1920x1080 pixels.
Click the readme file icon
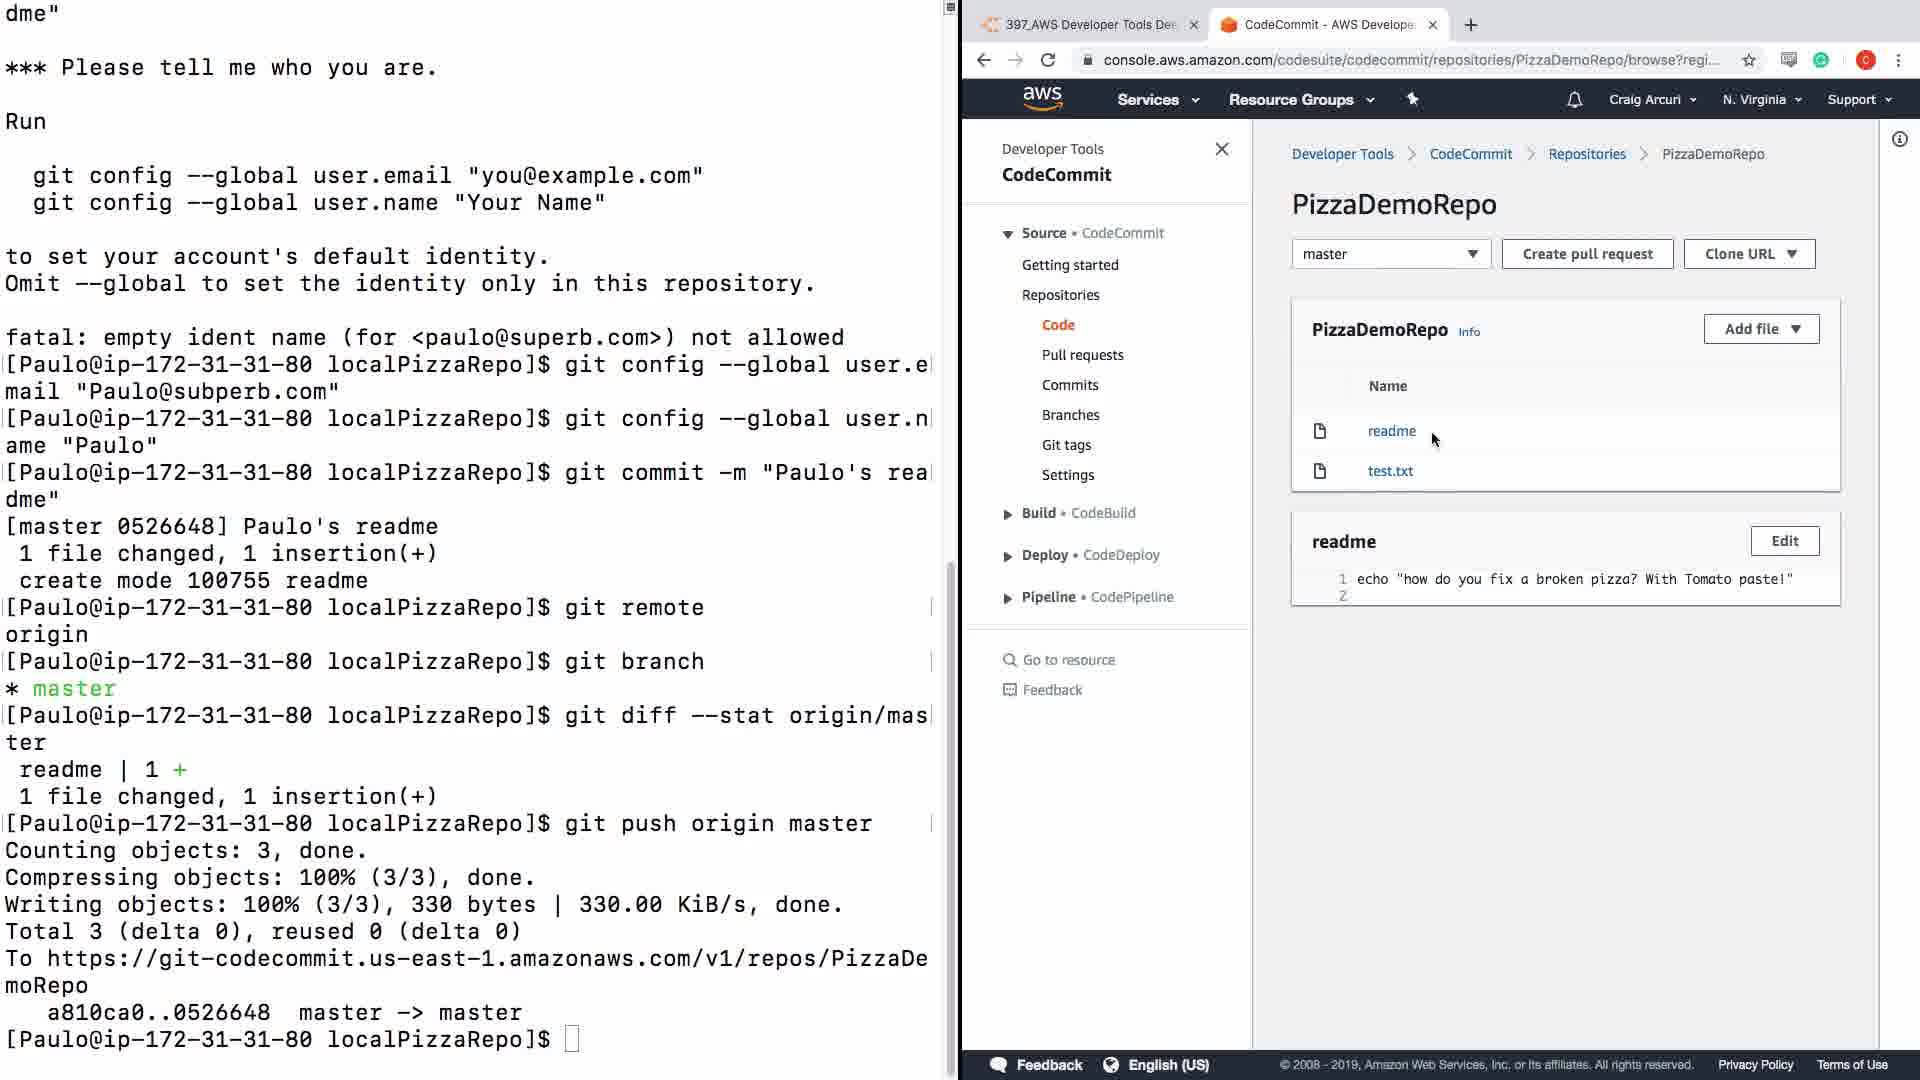pyautogui.click(x=1319, y=431)
